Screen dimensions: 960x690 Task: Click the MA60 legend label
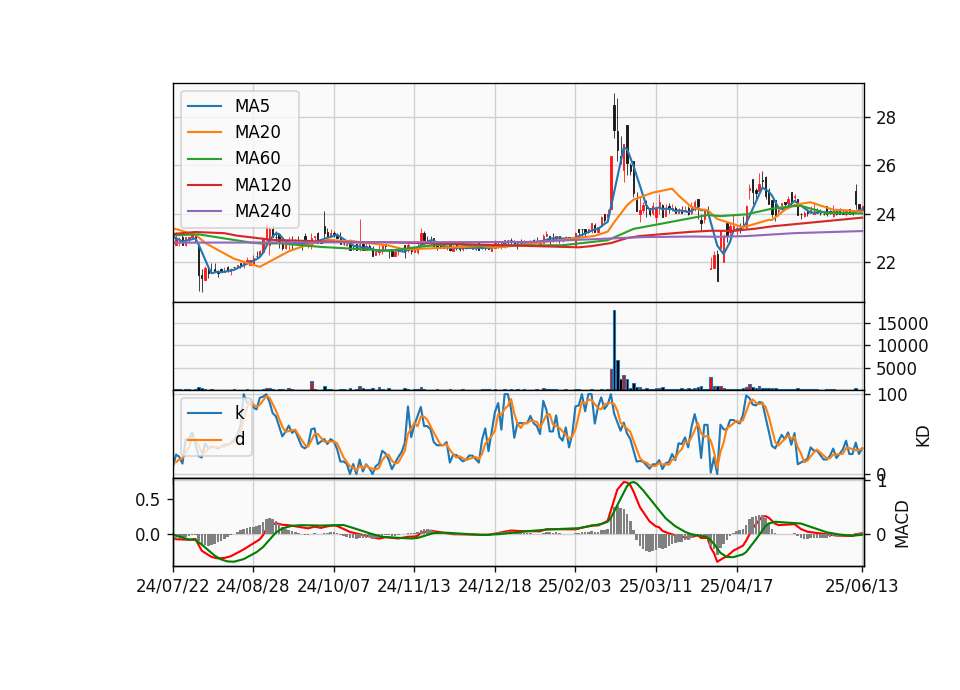point(257,158)
